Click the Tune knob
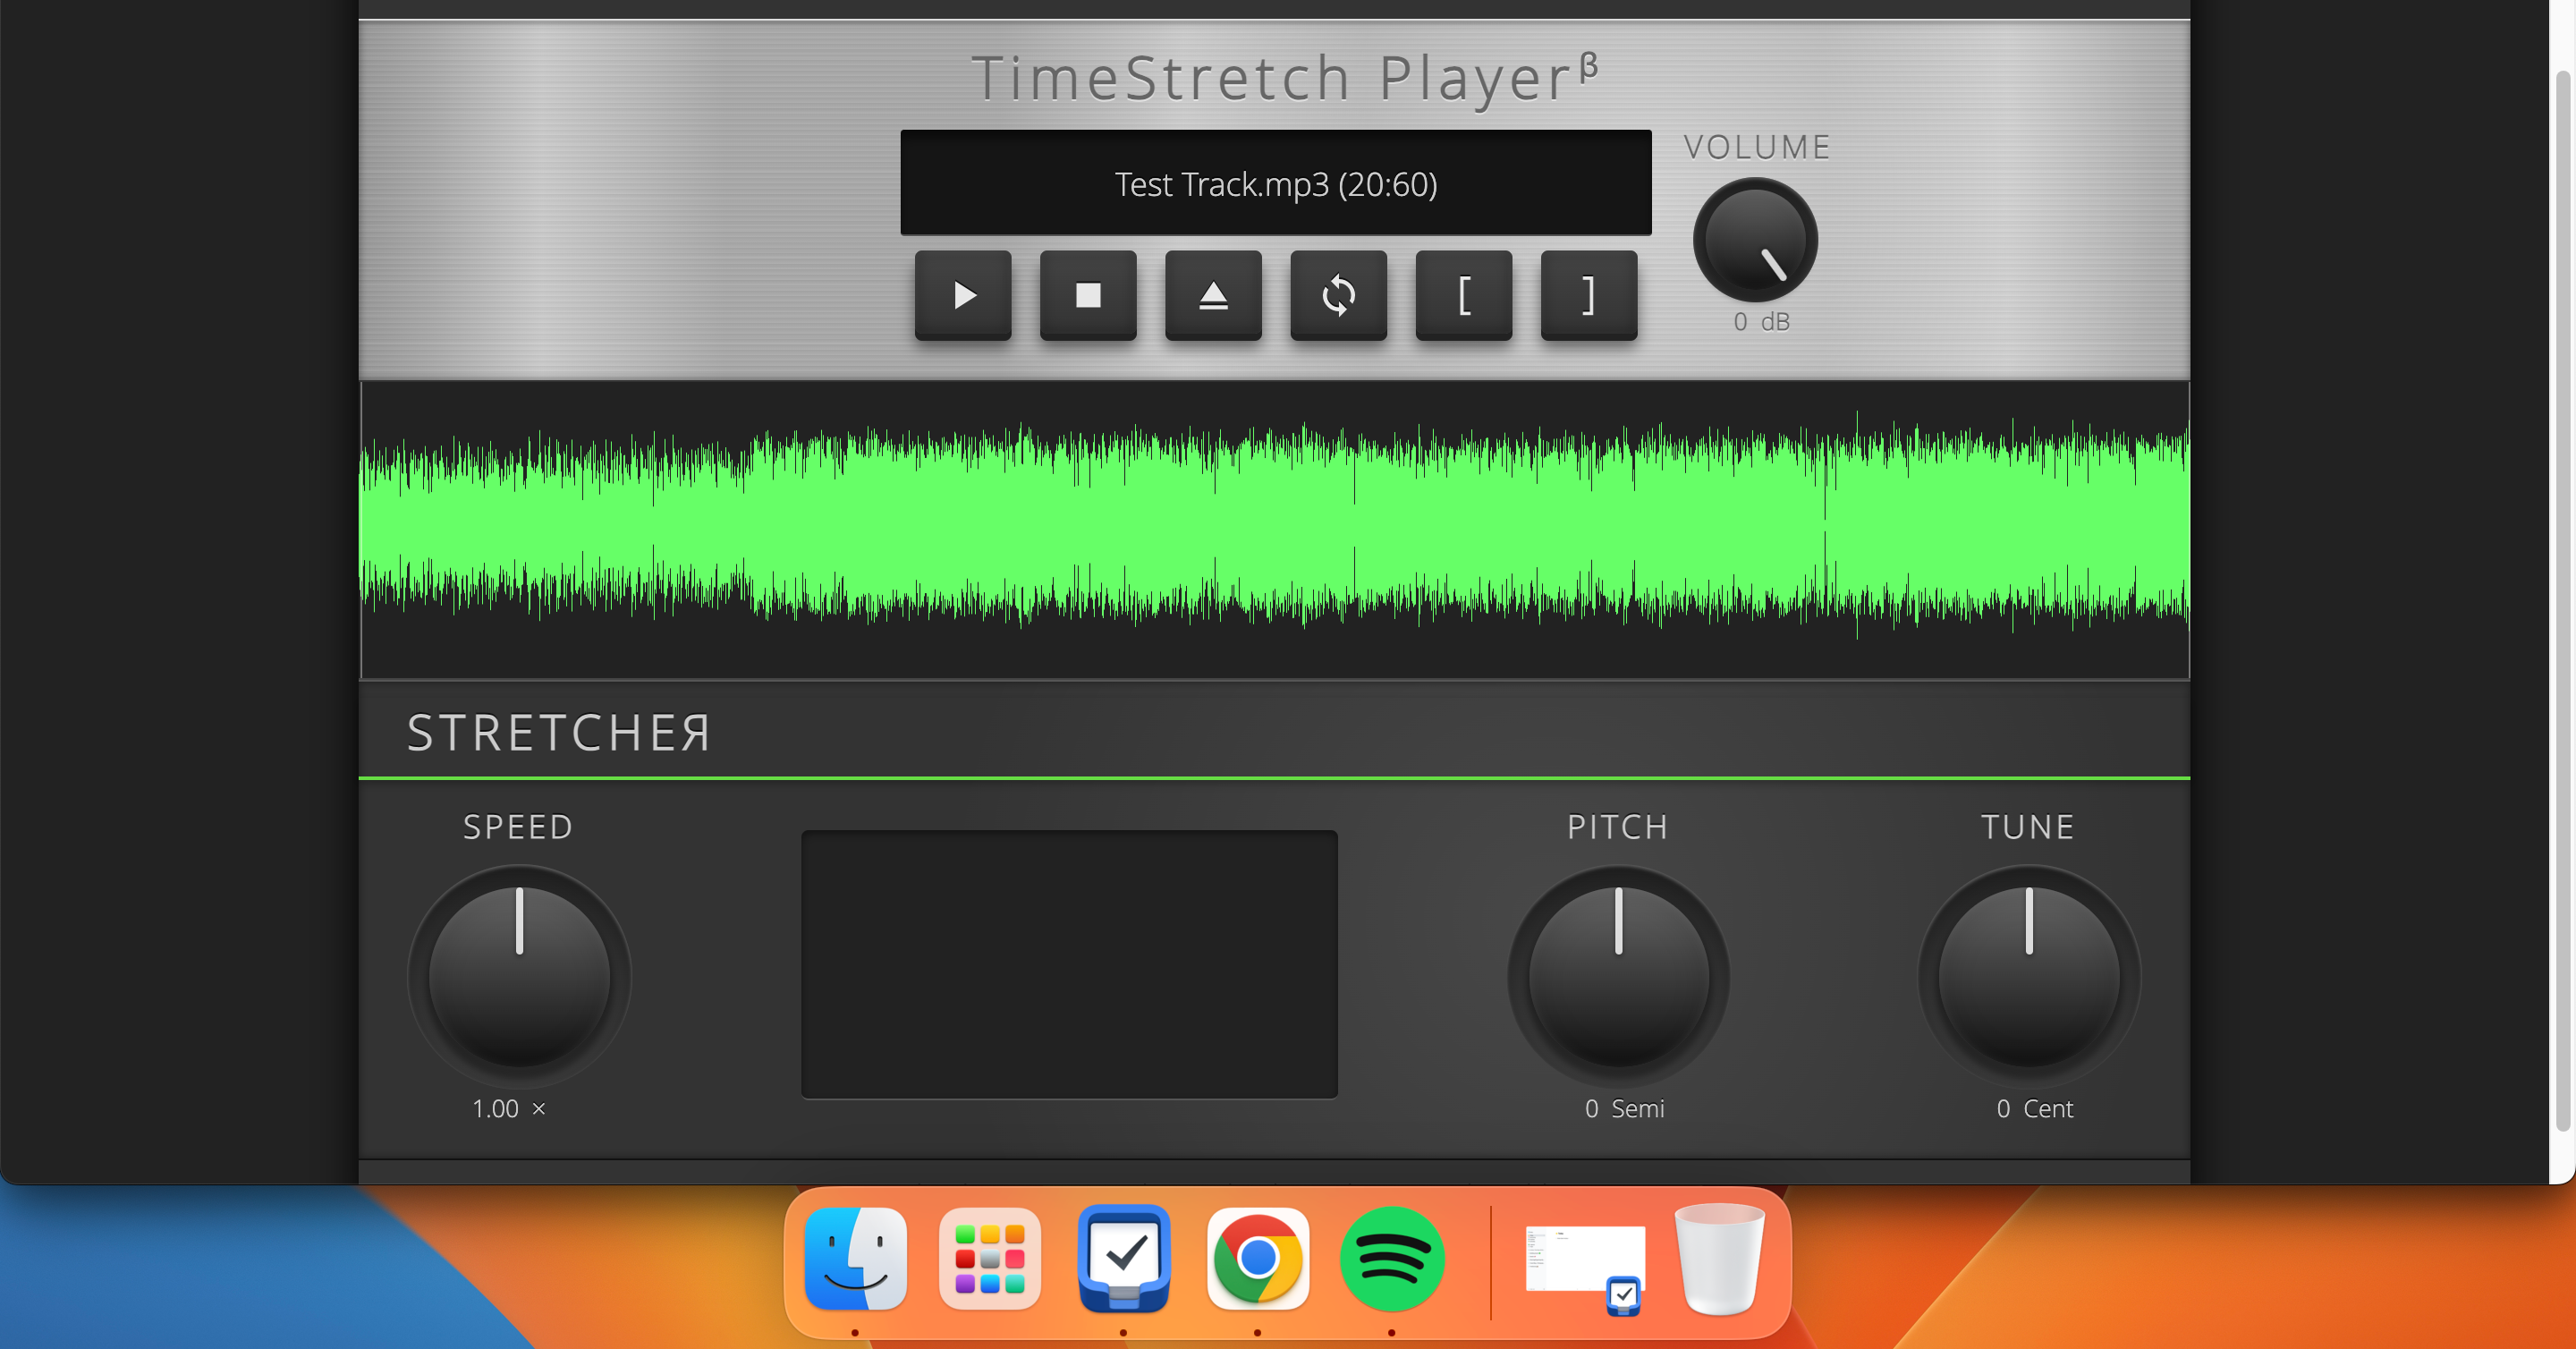The height and width of the screenshot is (1349, 2576). (x=2028, y=976)
